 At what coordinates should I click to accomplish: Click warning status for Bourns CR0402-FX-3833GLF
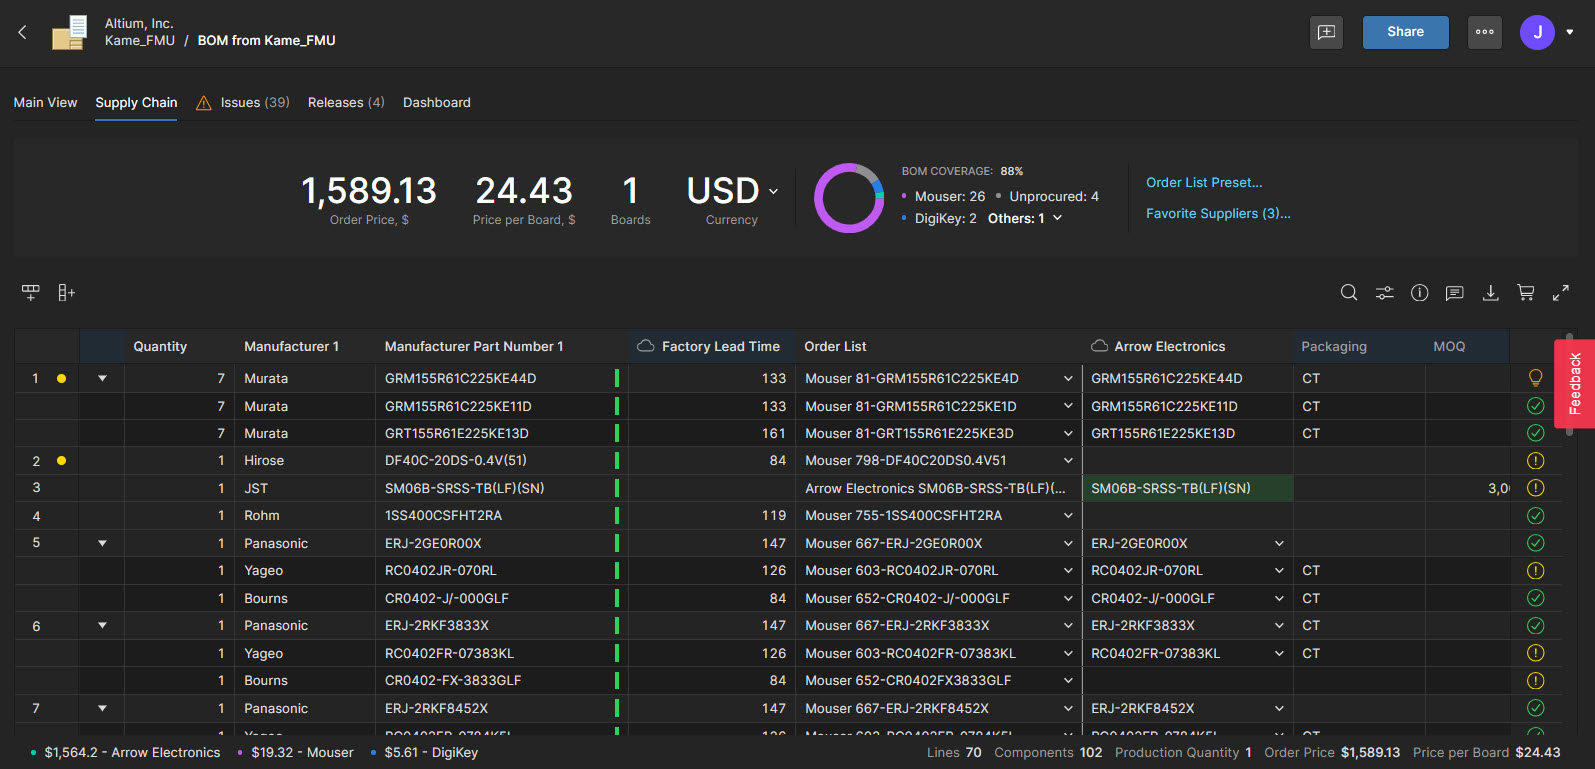[1536, 681]
